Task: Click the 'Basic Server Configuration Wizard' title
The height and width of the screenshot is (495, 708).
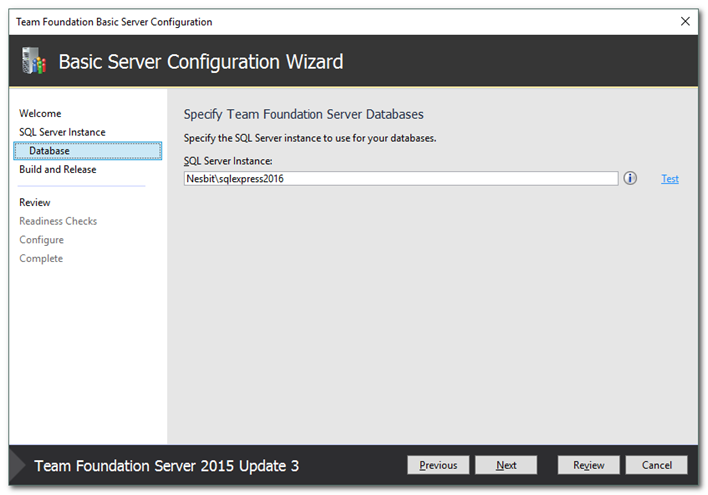Action: coord(201,62)
